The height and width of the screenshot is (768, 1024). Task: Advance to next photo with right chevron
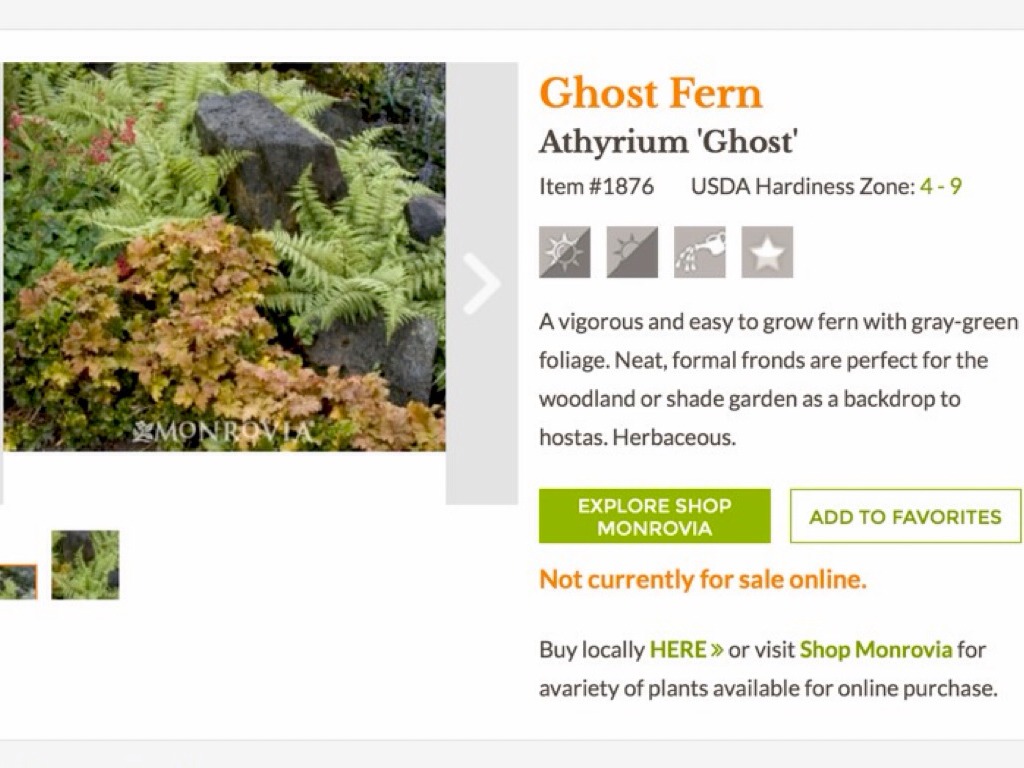482,284
